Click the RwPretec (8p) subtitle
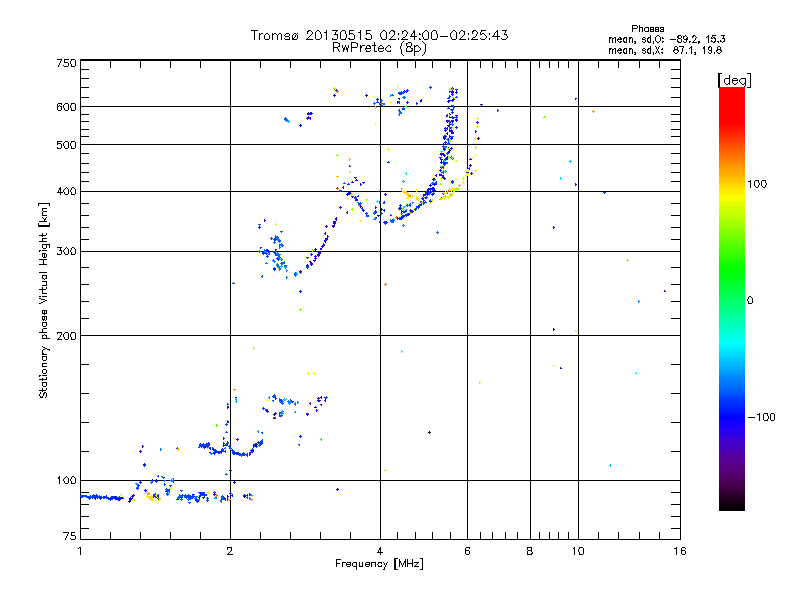This screenshot has width=800, height=600. click(379, 48)
